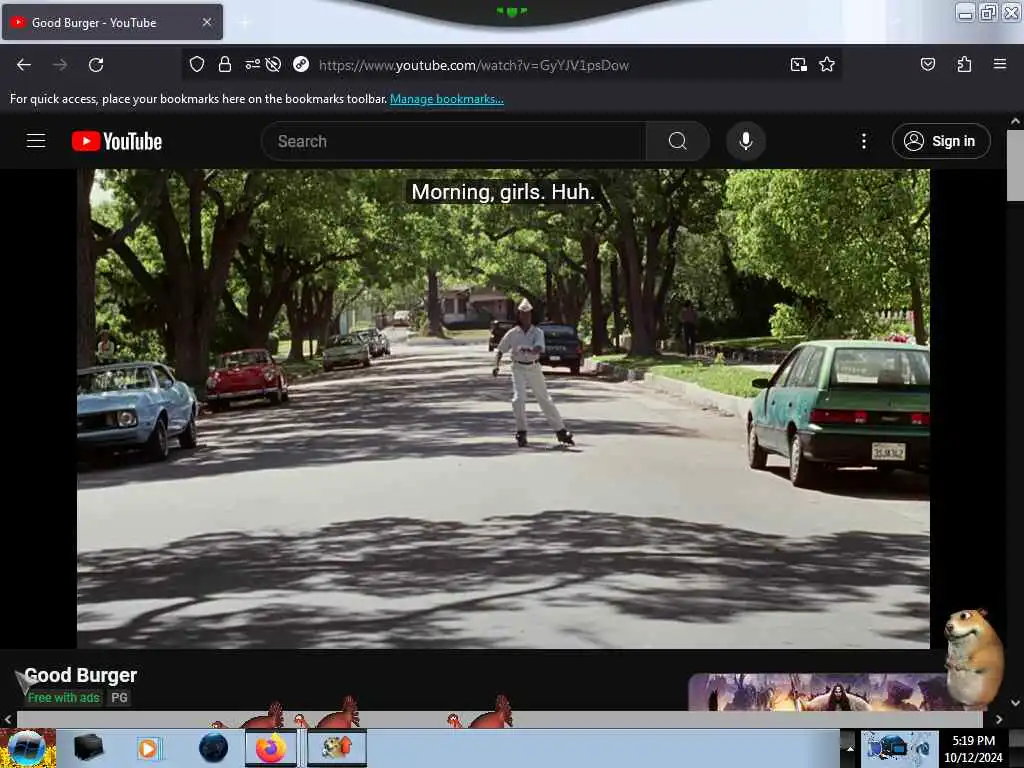Click the vertical scrollbar down arrow
This screenshot has height=768, width=1024.
tap(1015, 703)
